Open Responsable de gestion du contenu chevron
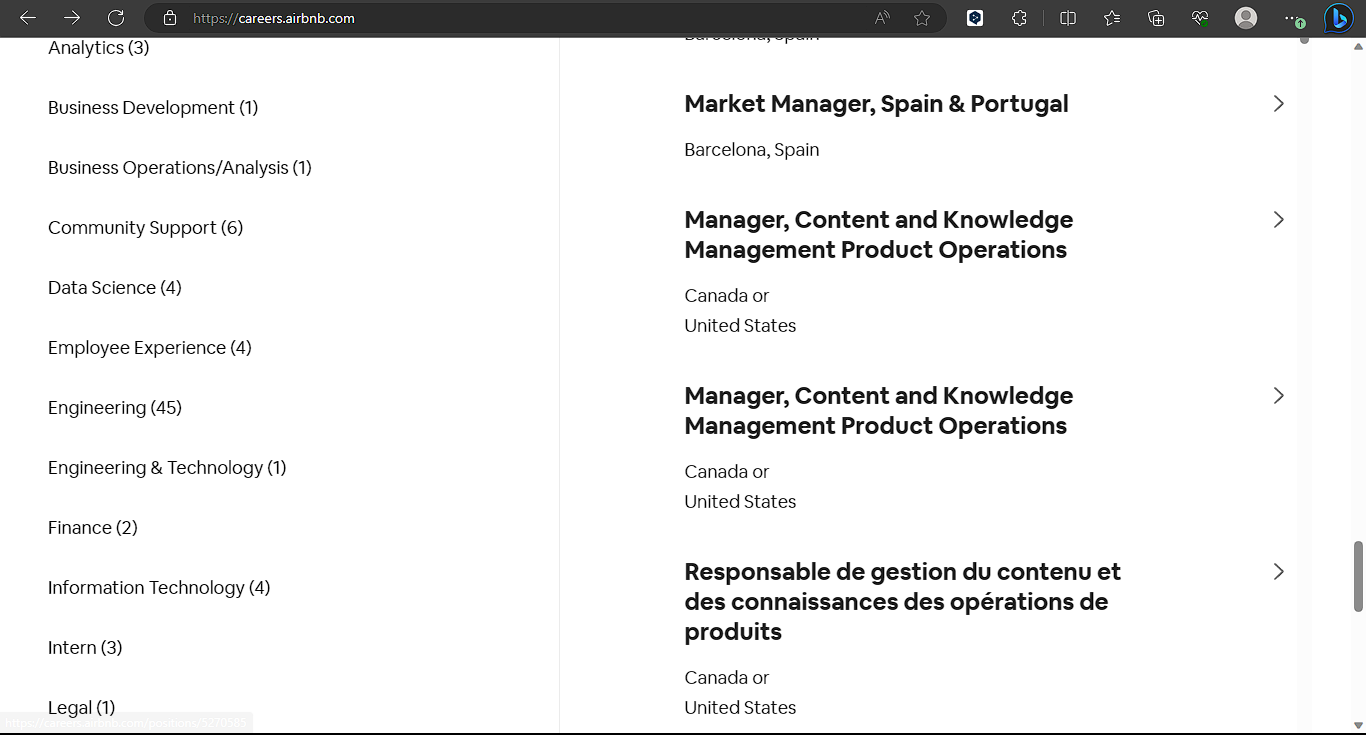The width and height of the screenshot is (1366, 735). click(x=1278, y=572)
